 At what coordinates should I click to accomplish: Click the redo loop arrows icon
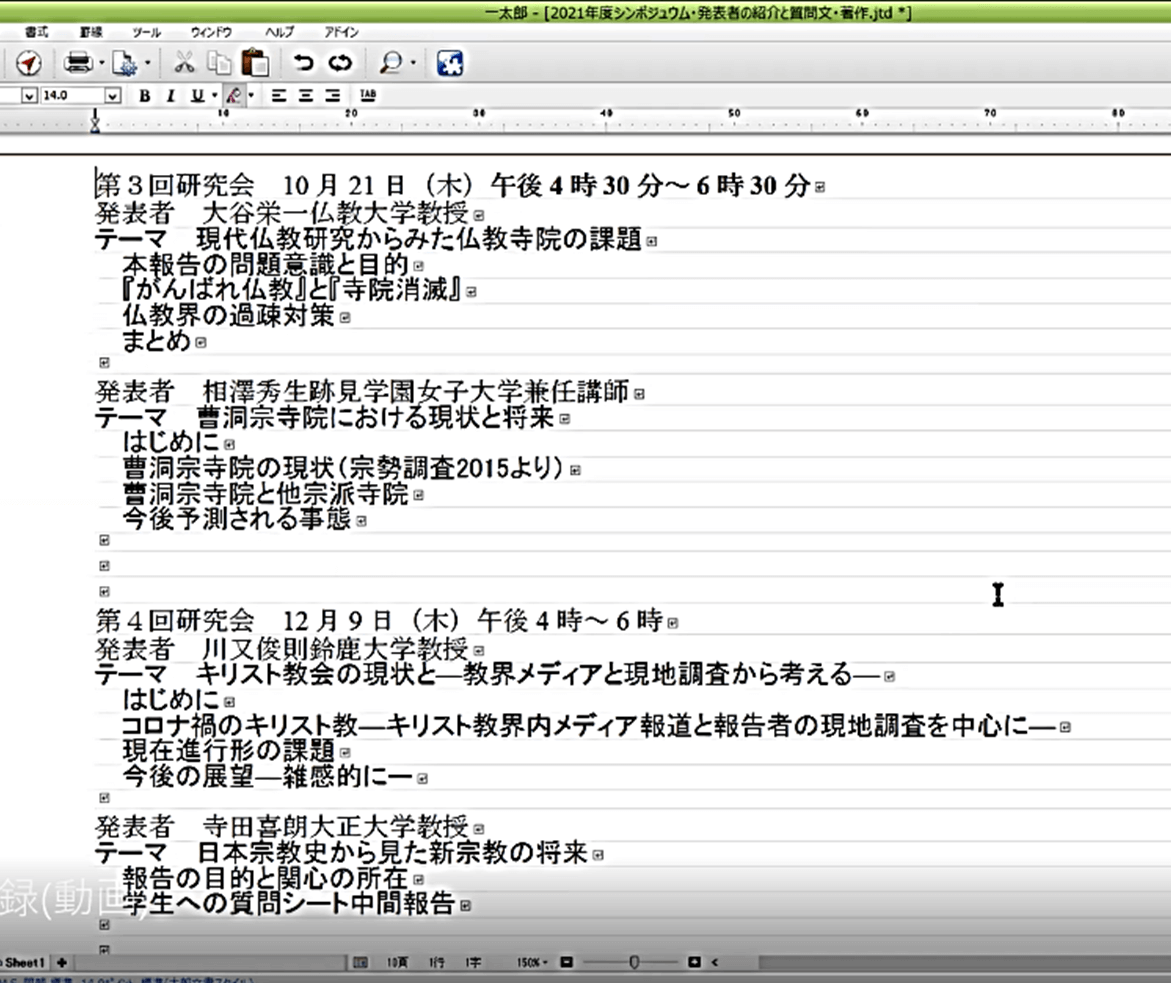pyautogui.click(x=341, y=64)
